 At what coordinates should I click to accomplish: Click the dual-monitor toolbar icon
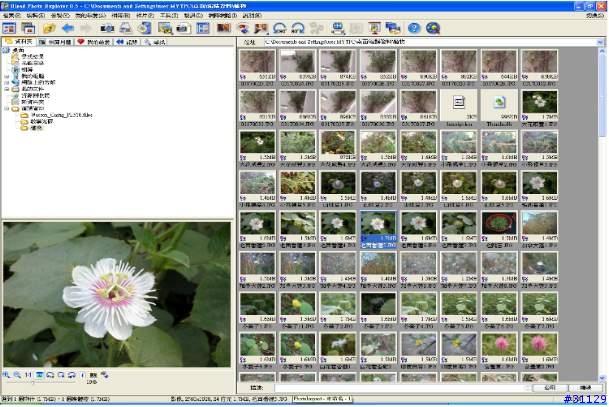click(x=393, y=28)
